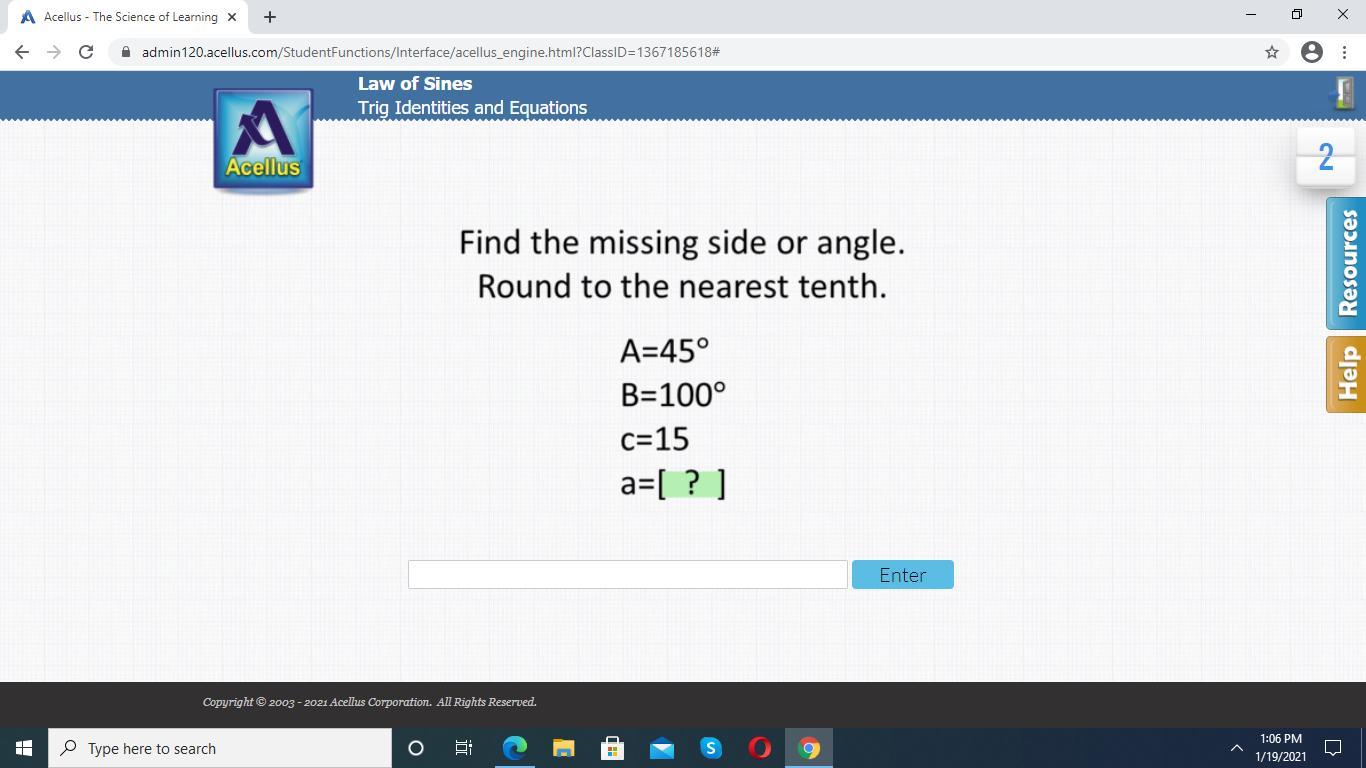Click the Chrome taskbar icon
The width and height of the screenshot is (1366, 768).
pyautogui.click(x=809, y=748)
